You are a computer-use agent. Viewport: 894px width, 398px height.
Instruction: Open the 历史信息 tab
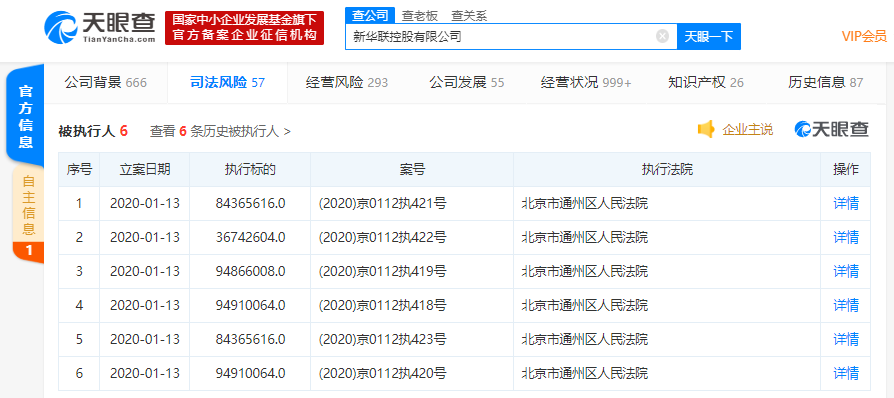coord(825,83)
